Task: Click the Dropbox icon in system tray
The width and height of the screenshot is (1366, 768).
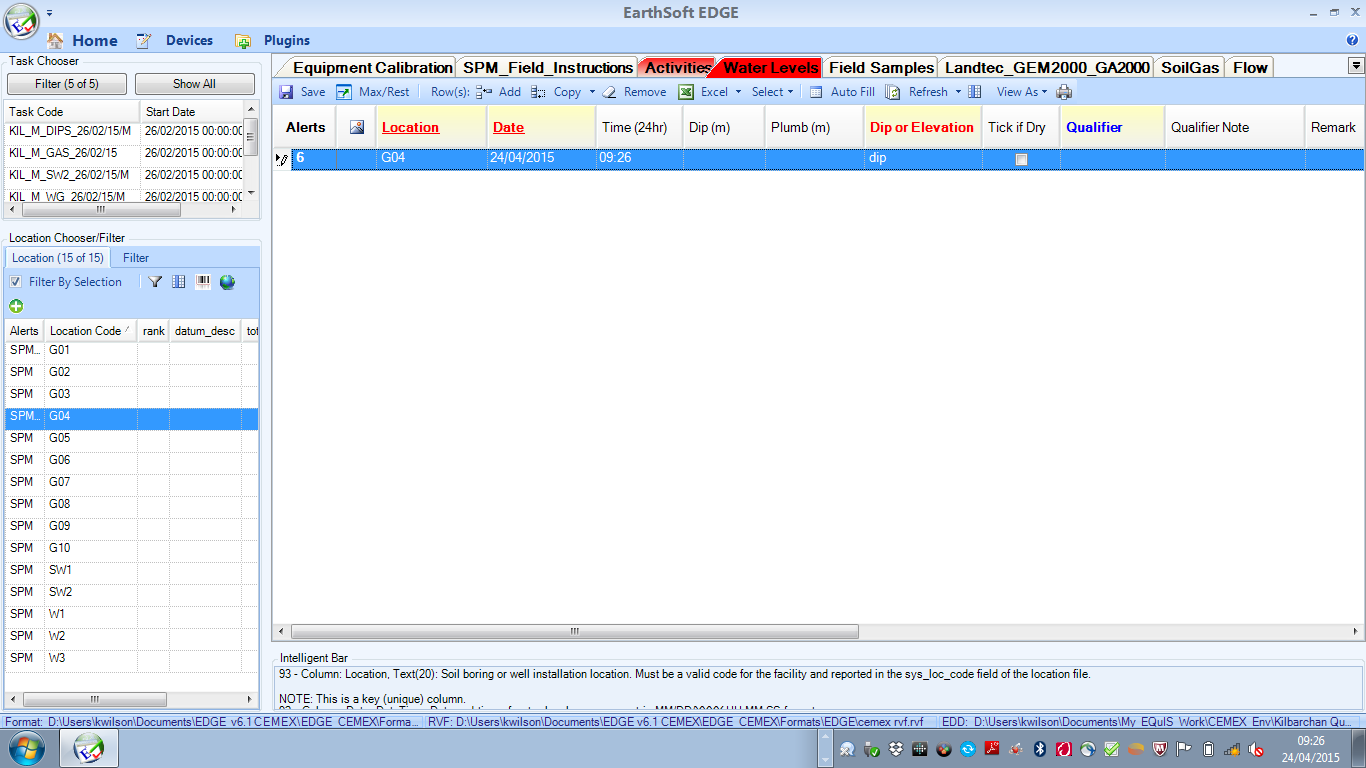Action: point(895,748)
